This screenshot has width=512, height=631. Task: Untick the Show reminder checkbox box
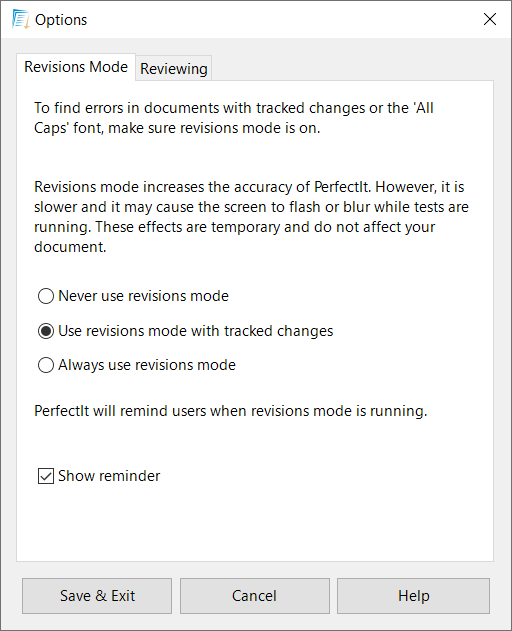(46, 476)
